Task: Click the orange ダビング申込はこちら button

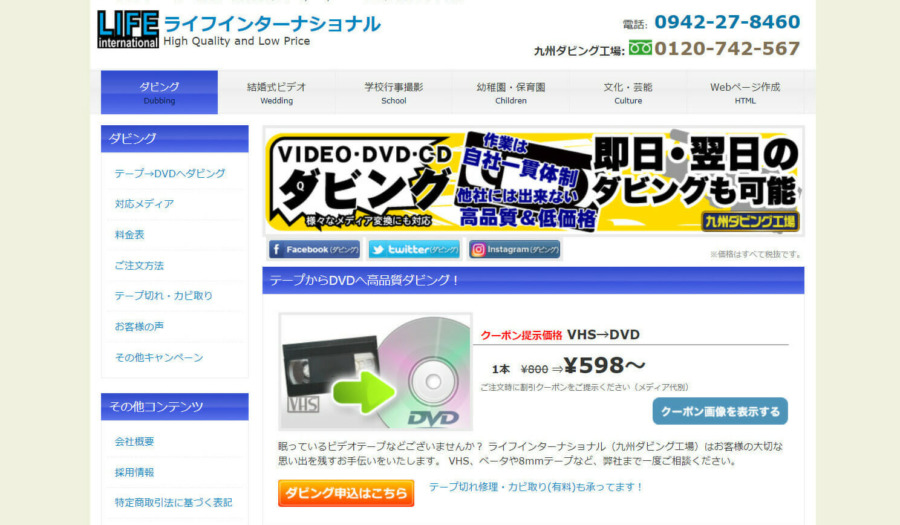Action: 346,493
